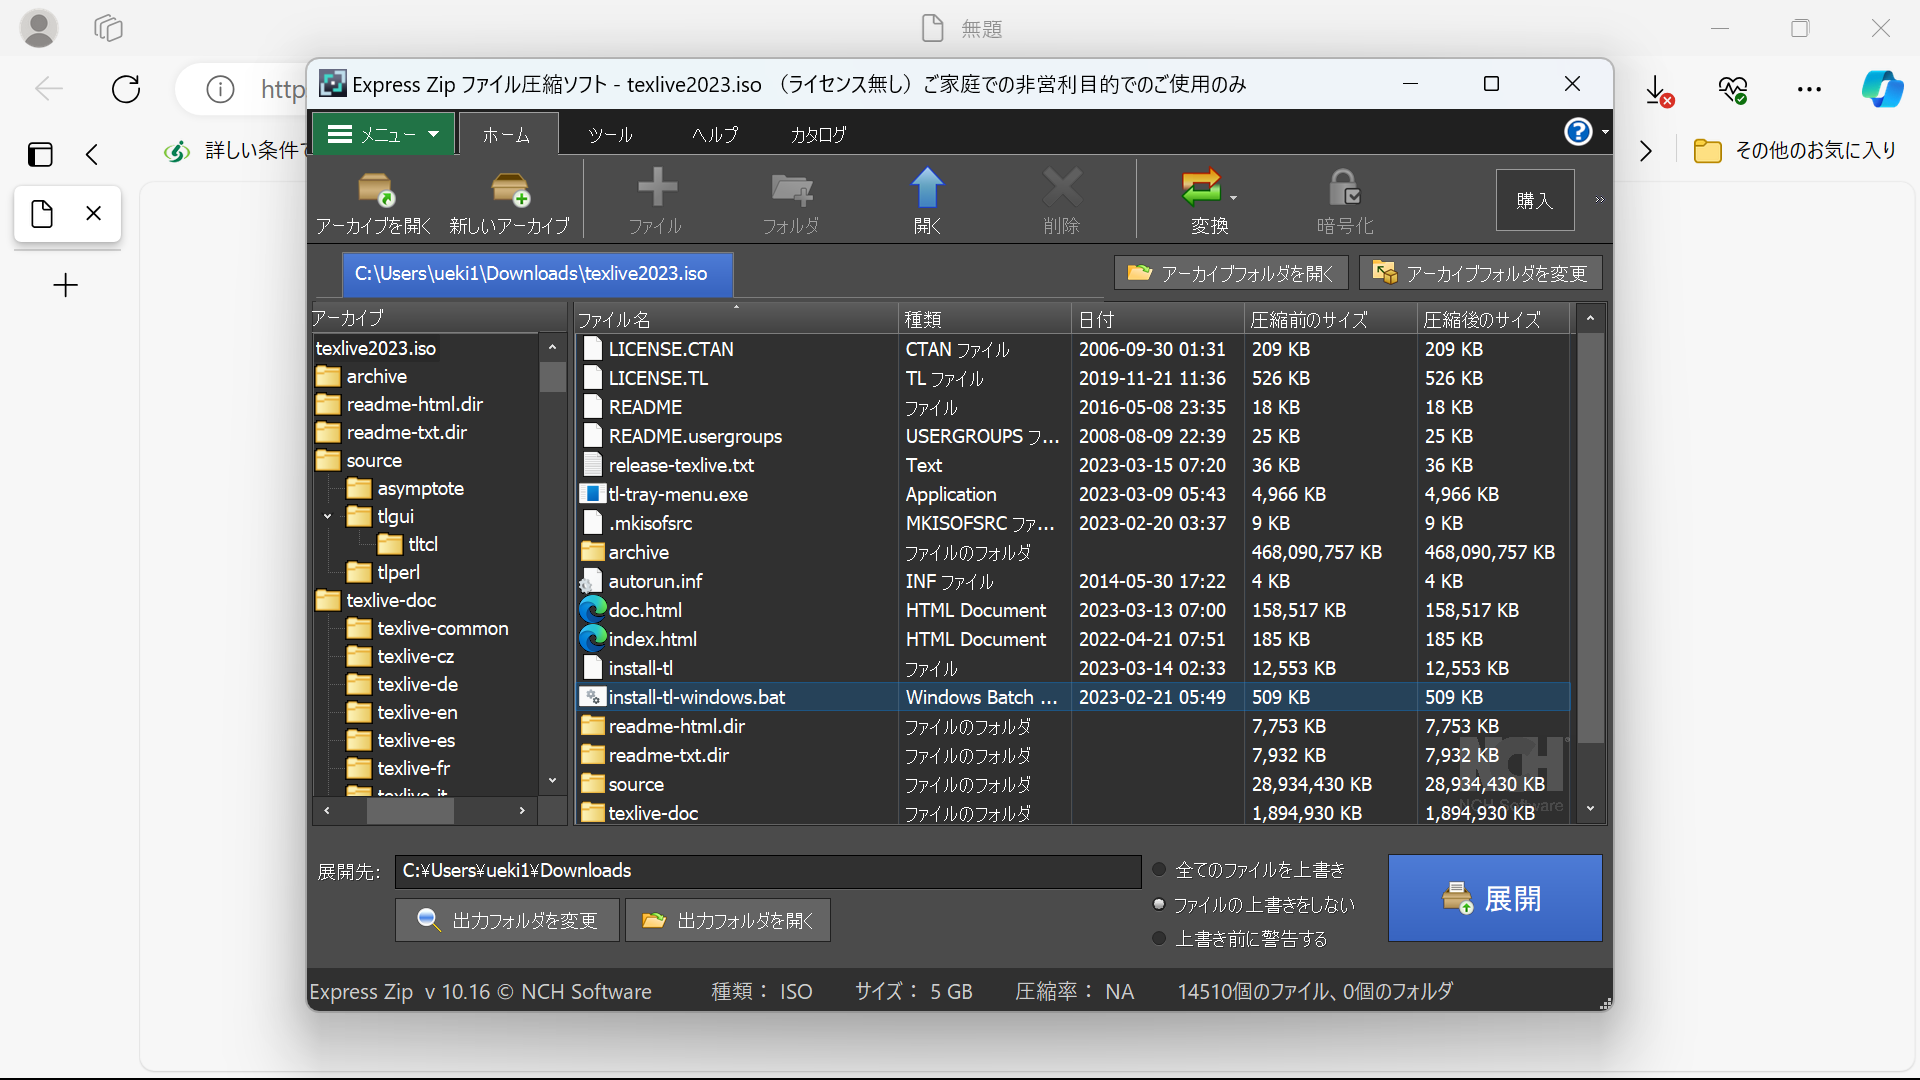Enable 上書き前に警告する option
Viewport: 1920px width, 1080px height.
[x=1159, y=937]
